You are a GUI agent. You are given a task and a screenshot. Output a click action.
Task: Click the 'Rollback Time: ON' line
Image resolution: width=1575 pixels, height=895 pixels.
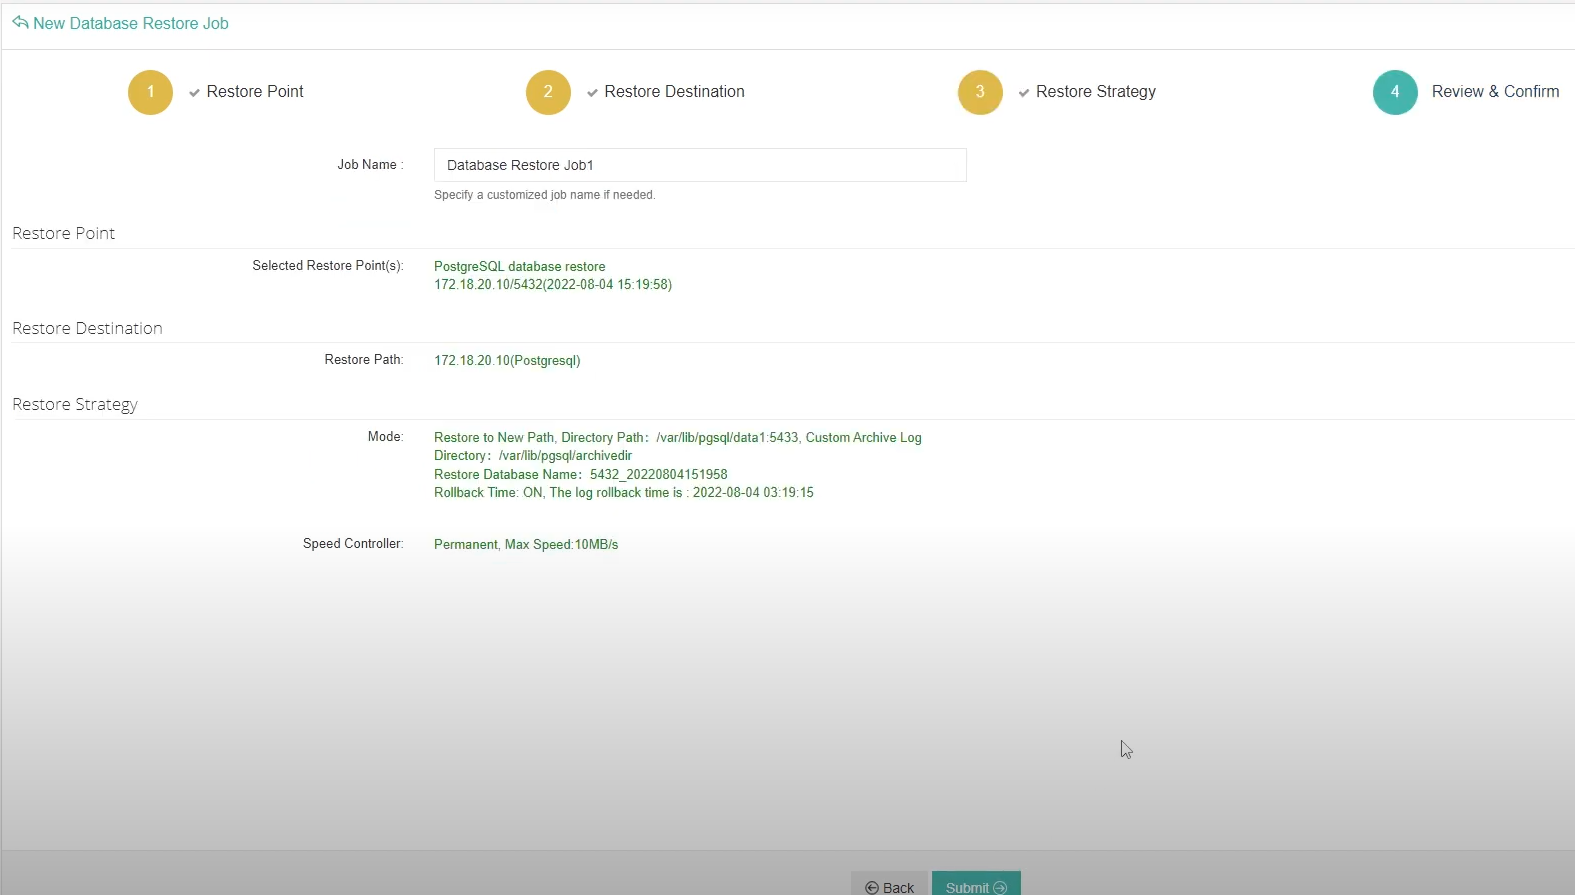click(x=624, y=493)
